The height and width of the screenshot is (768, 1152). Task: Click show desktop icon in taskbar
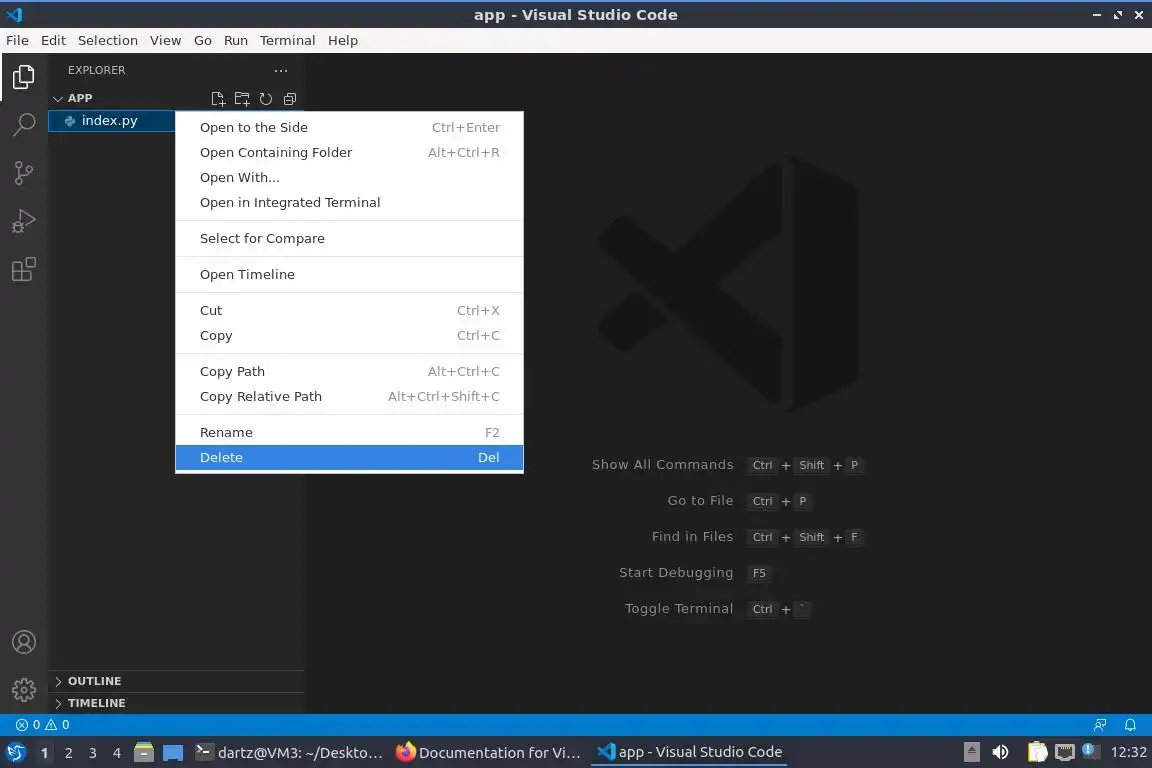[173, 753]
